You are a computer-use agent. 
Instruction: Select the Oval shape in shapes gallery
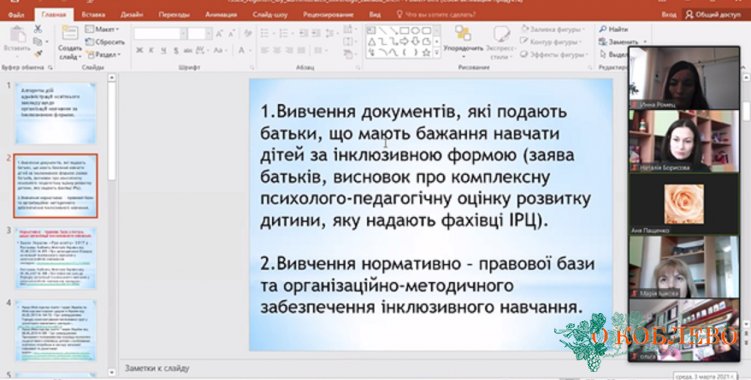tap(415, 31)
